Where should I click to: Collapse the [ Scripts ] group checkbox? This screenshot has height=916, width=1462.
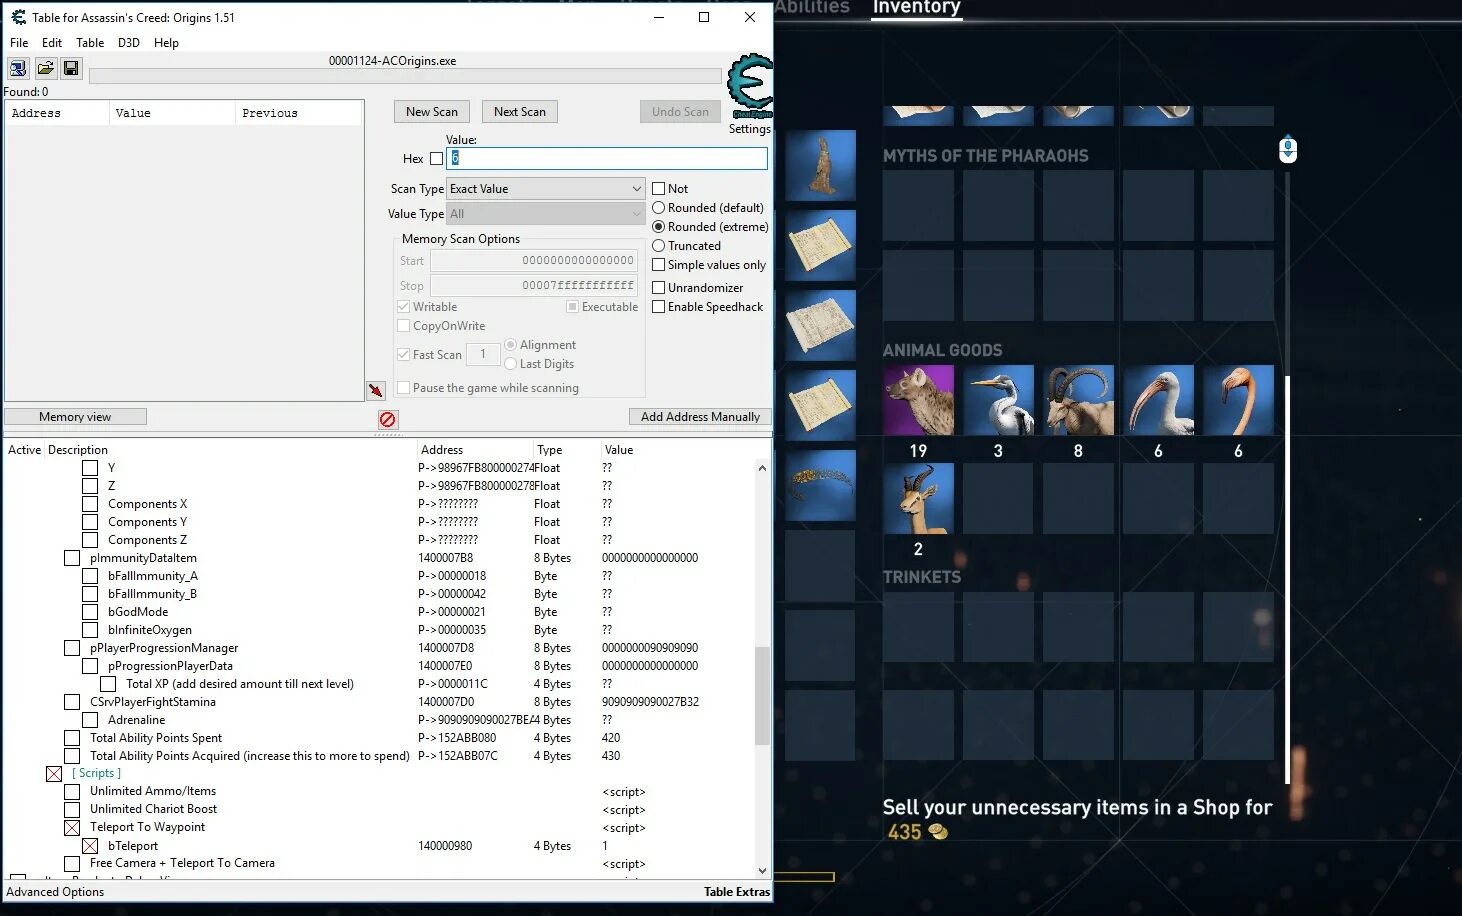(x=54, y=774)
